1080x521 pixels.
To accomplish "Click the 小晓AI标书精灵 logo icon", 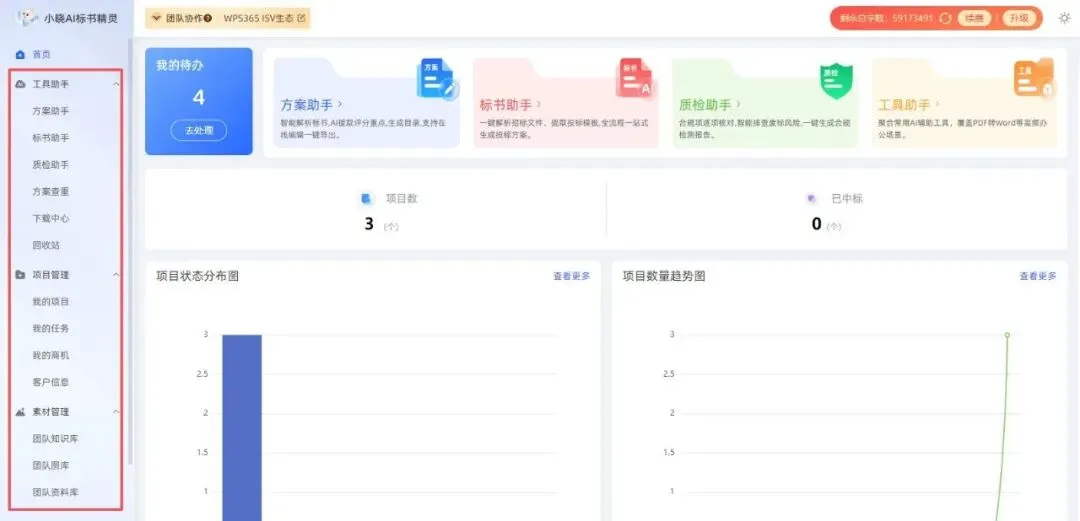I will click(27, 17).
